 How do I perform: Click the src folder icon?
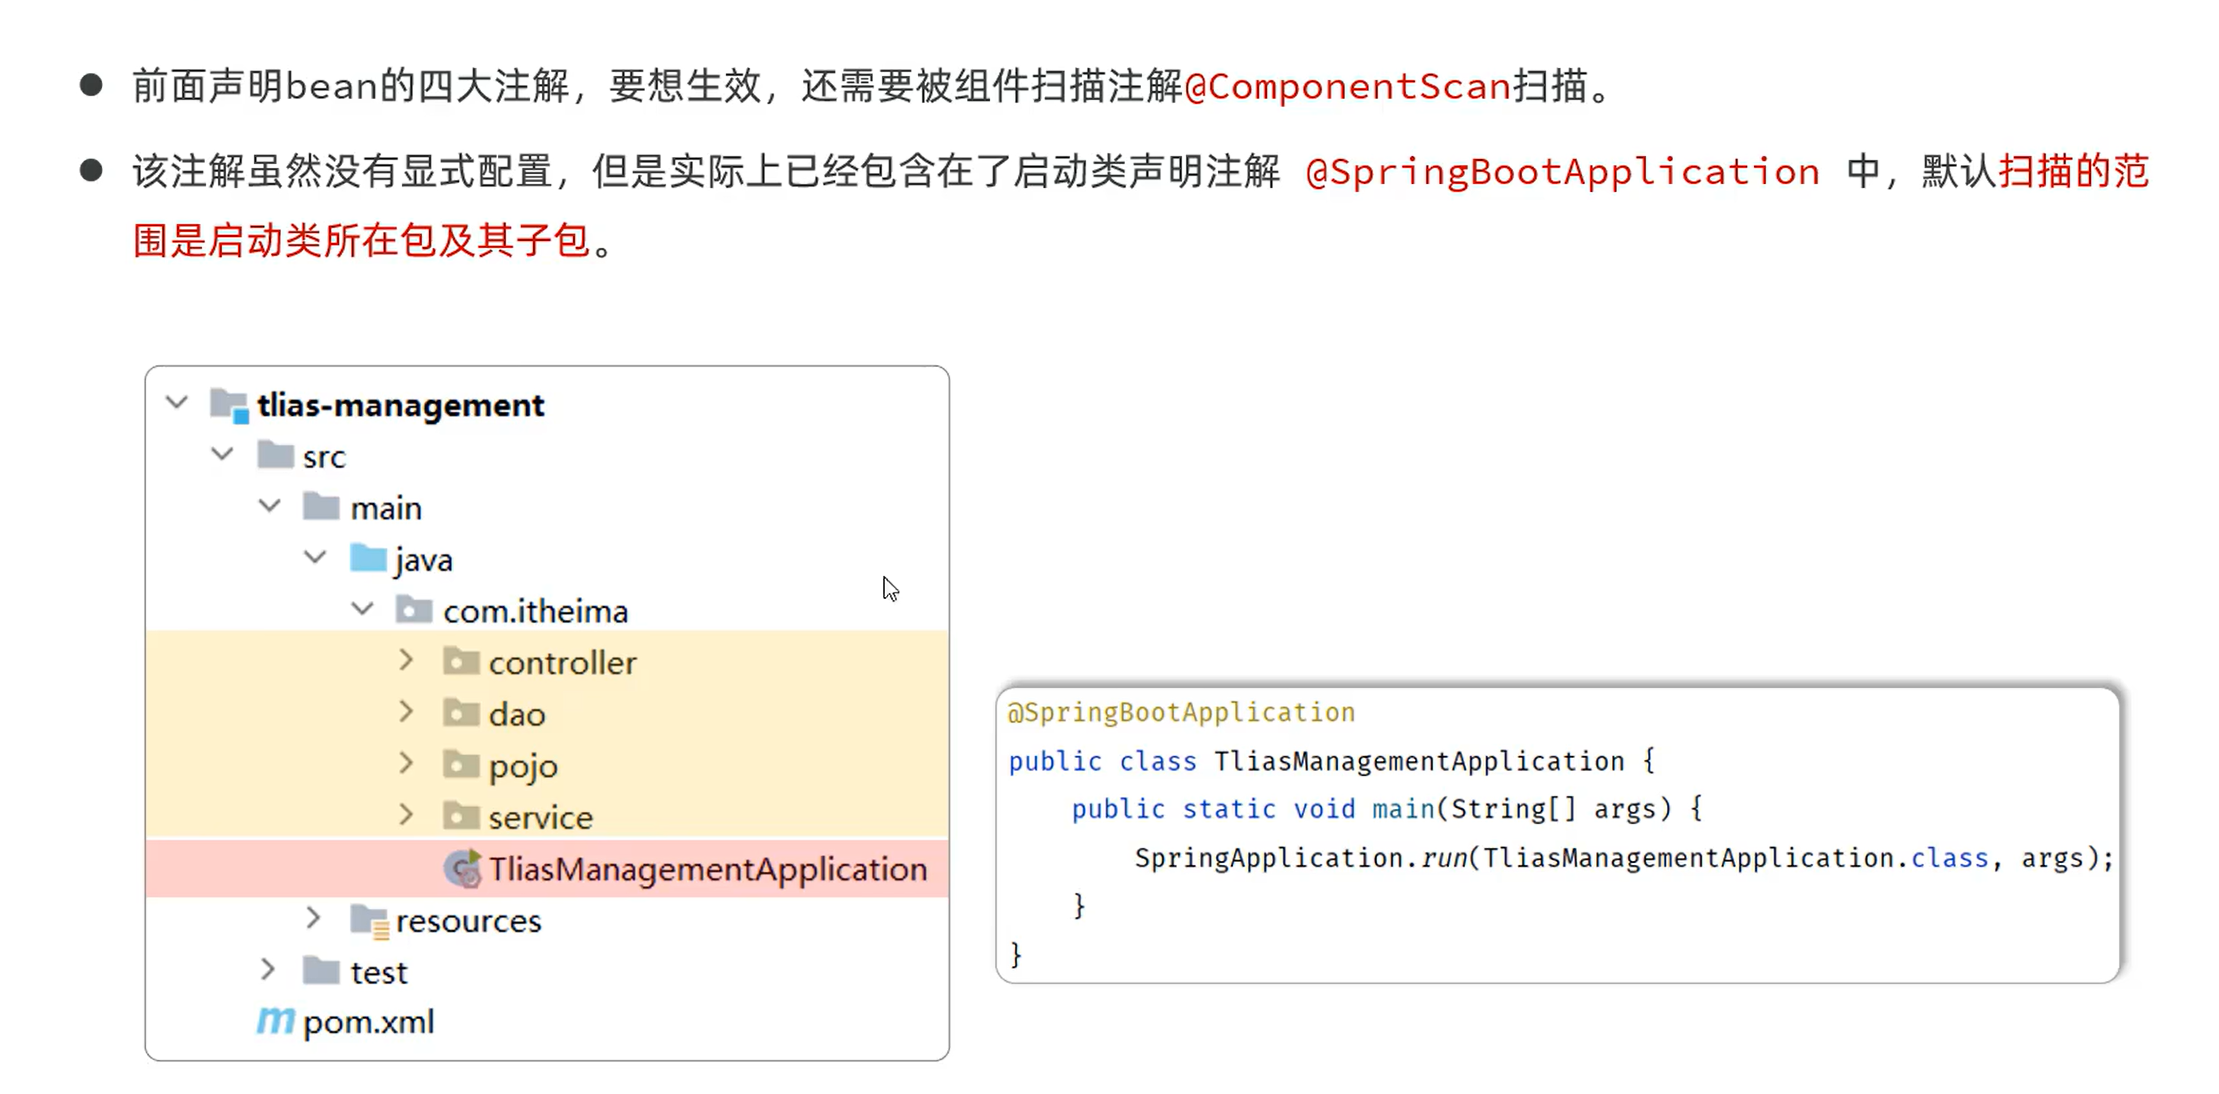pyautogui.click(x=275, y=456)
